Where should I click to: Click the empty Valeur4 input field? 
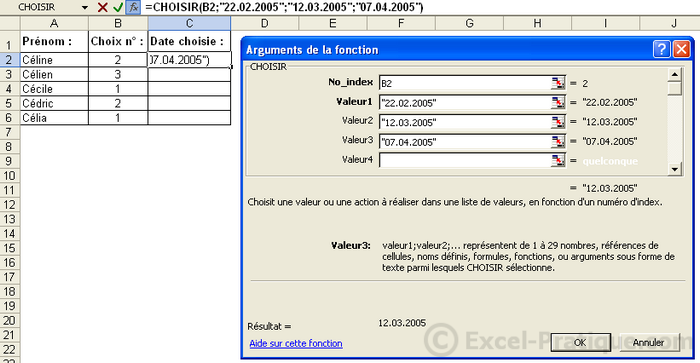tap(465, 160)
